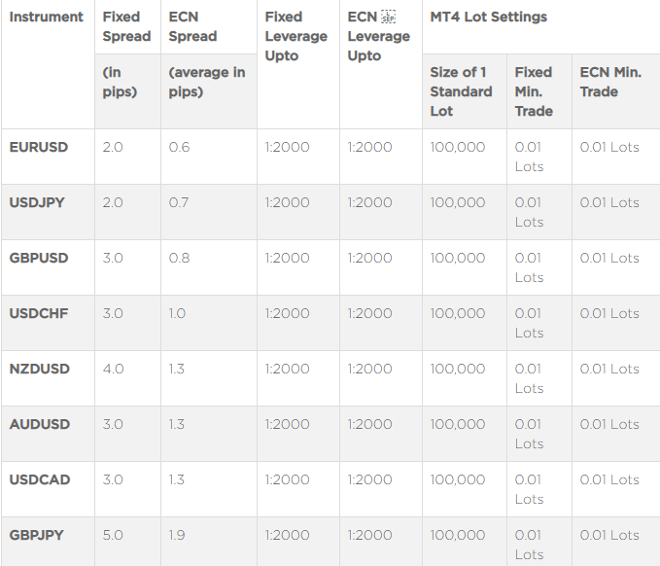The width and height of the screenshot is (660, 566).
Task: Click the Fixed Min. Trade subheader
Action: 534,91
